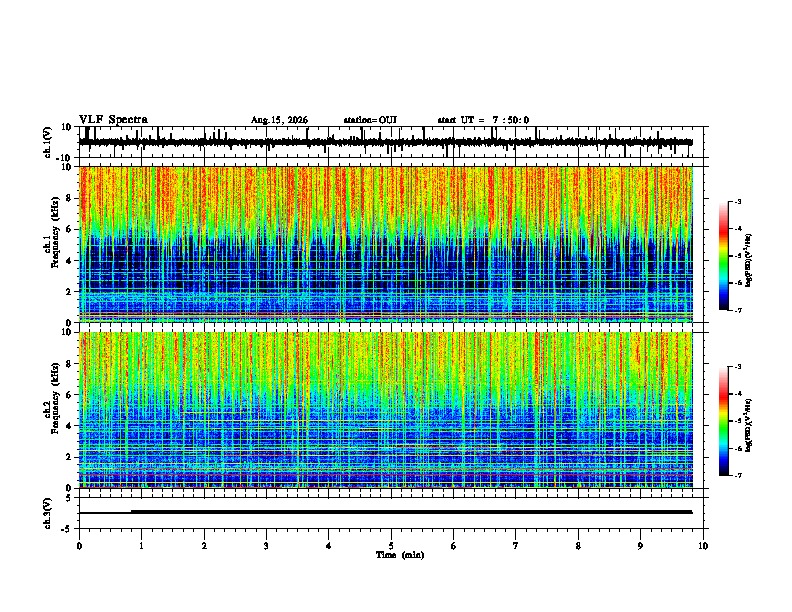This screenshot has width=792, height=612.
Task: Click the ch.1 waveform voltage strip
Action: [x=386, y=142]
